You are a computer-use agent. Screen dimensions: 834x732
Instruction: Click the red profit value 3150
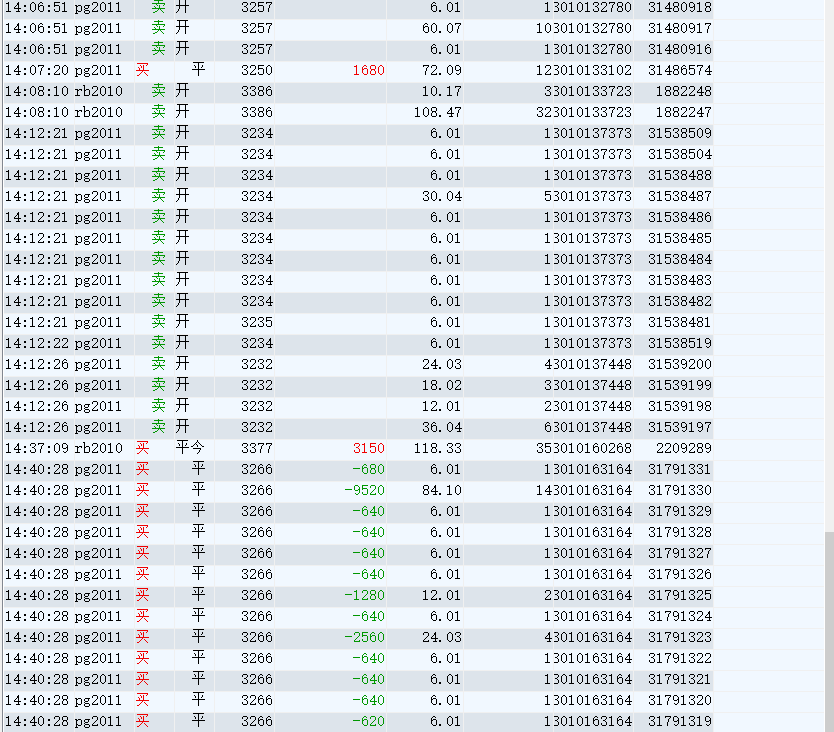pos(367,448)
